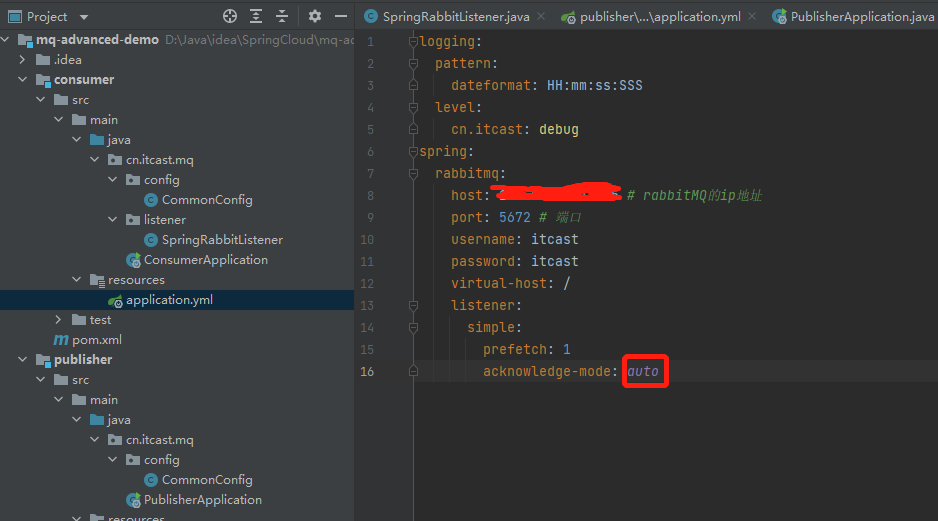
Task: Click the consumer java source folder icon
Action: coord(97,139)
